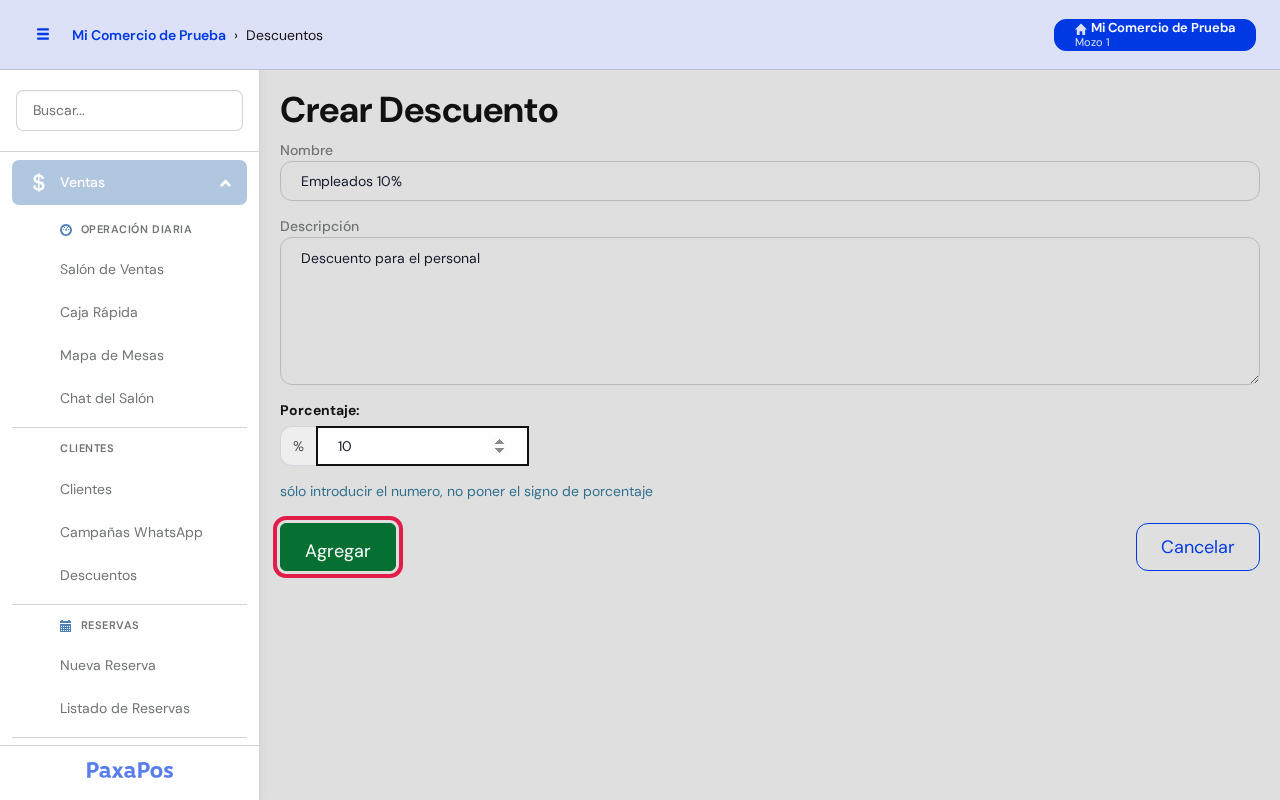Click the Porcentaje number spinner arrows
The width and height of the screenshot is (1280, 800).
[499, 446]
